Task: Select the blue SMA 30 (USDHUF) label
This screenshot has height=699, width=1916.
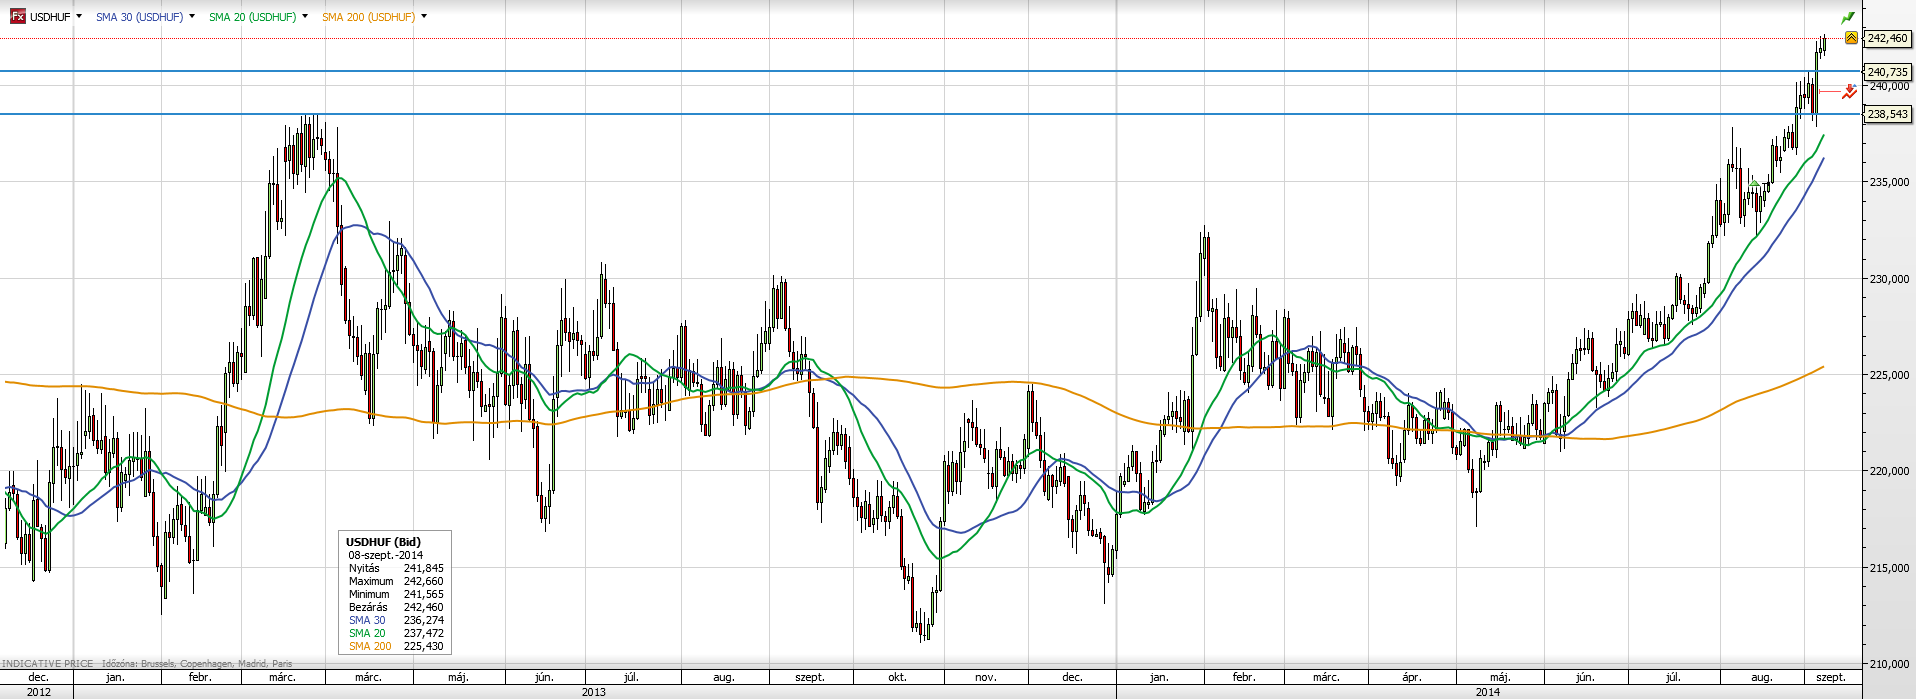Action: (140, 17)
